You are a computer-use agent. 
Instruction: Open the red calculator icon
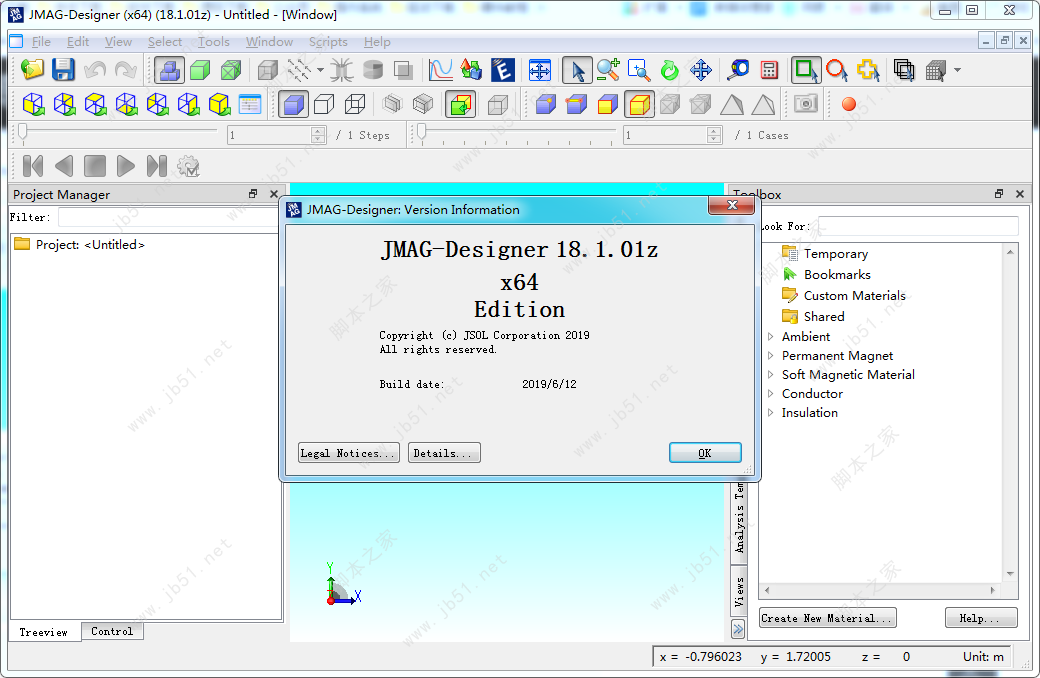(769, 70)
